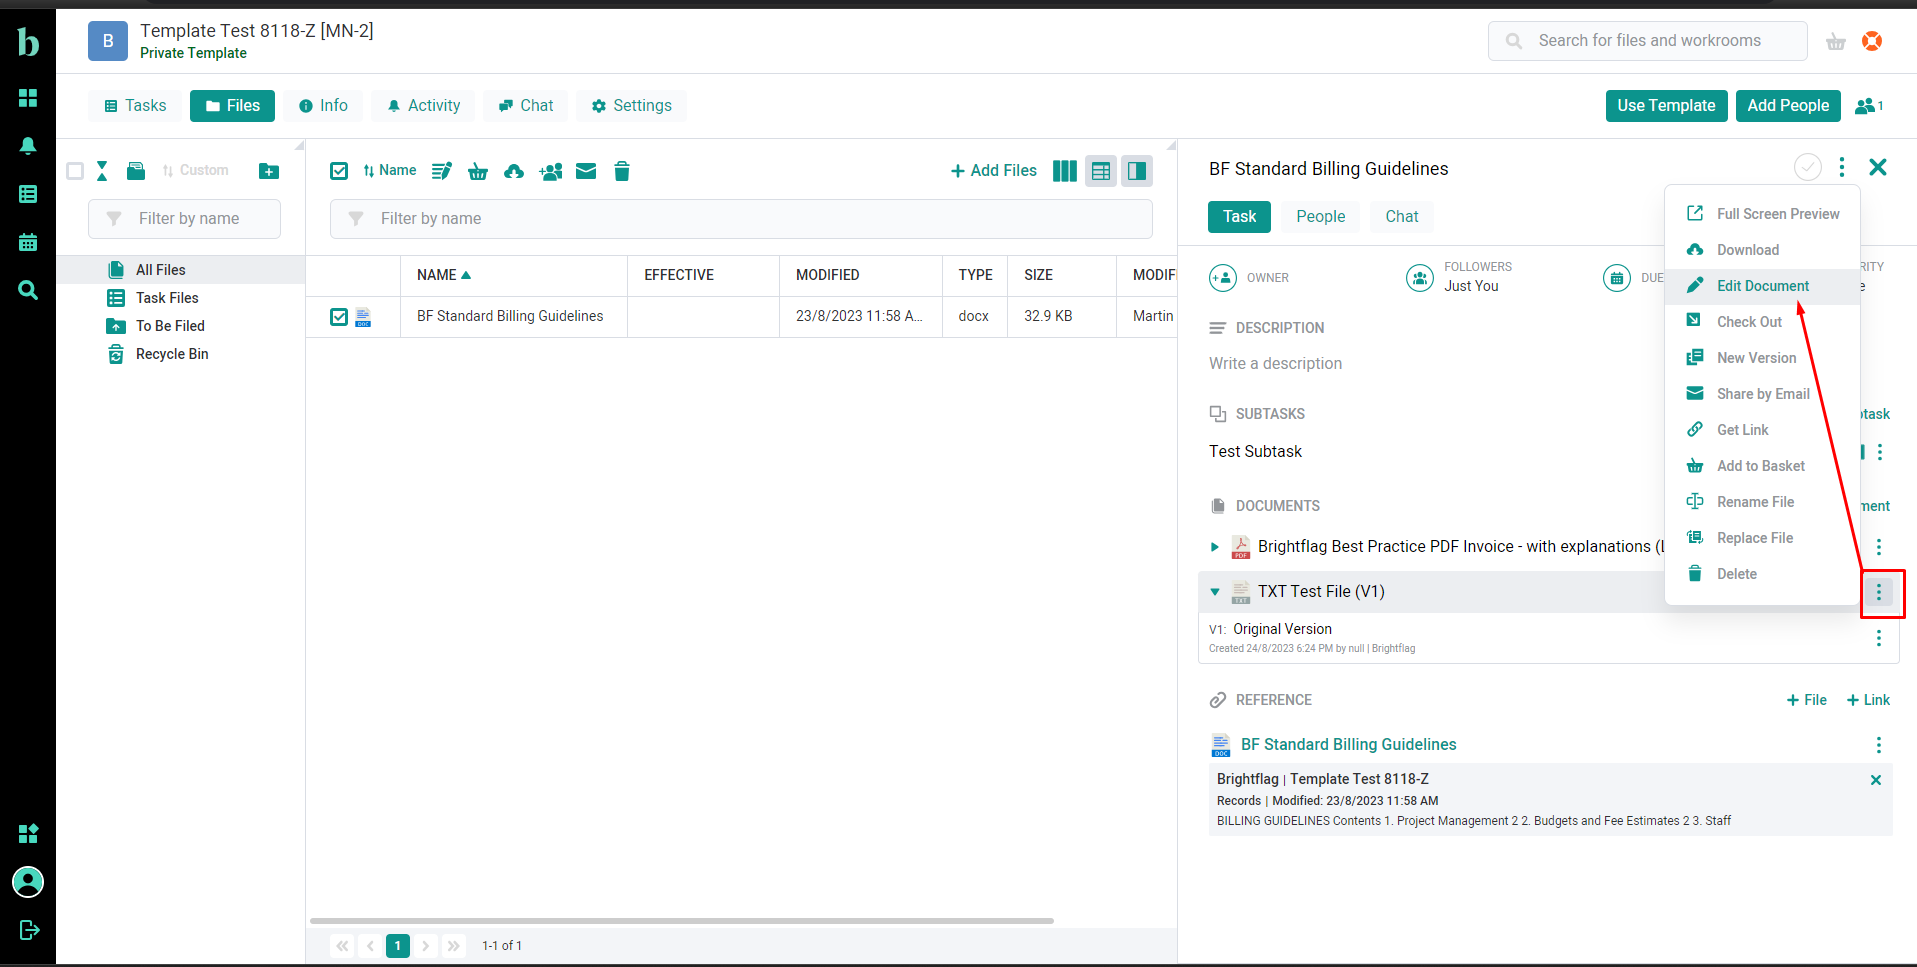Switch to column view layout icon
The width and height of the screenshot is (1917, 967).
point(1065,171)
